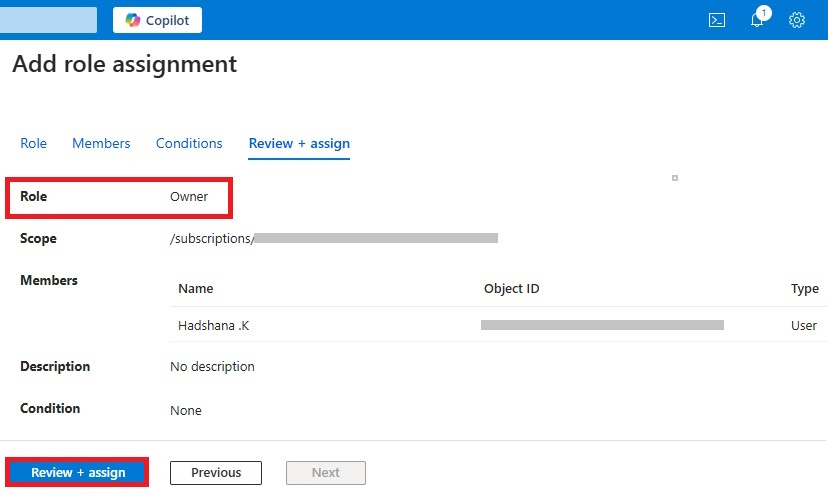Launch Copilot from the top bar
The width and height of the screenshot is (828, 496).
[157, 20]
